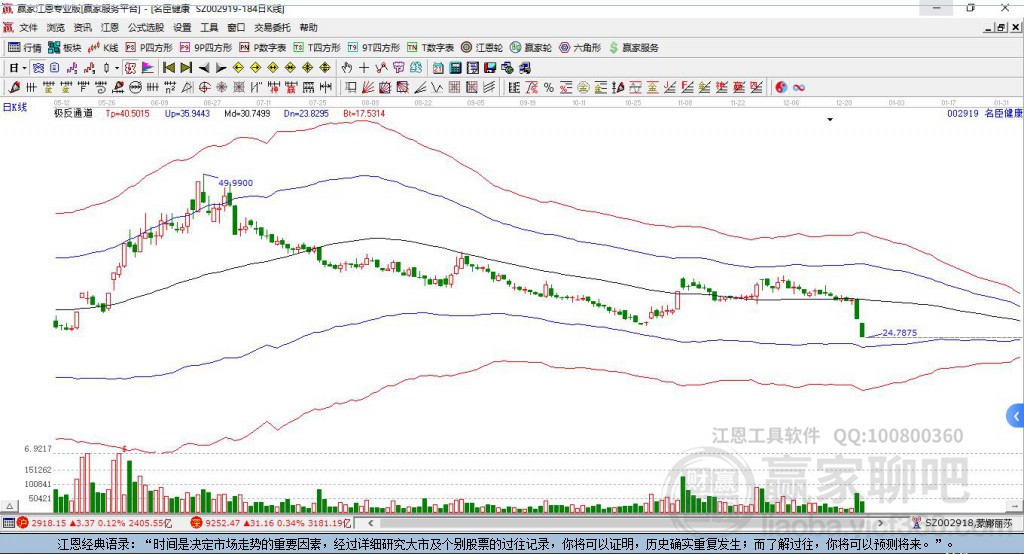Open the 板块 sector view

(65, 48)
